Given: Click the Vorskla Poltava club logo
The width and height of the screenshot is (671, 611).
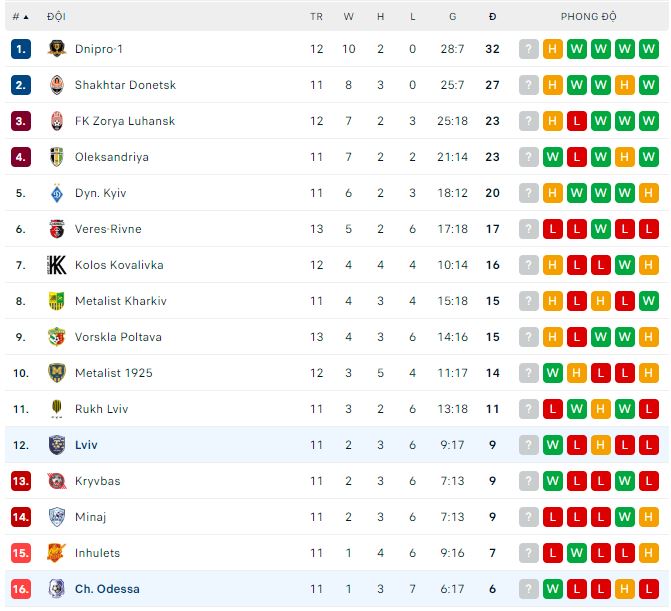Looking at the screenshot, I should pos(56,337).
